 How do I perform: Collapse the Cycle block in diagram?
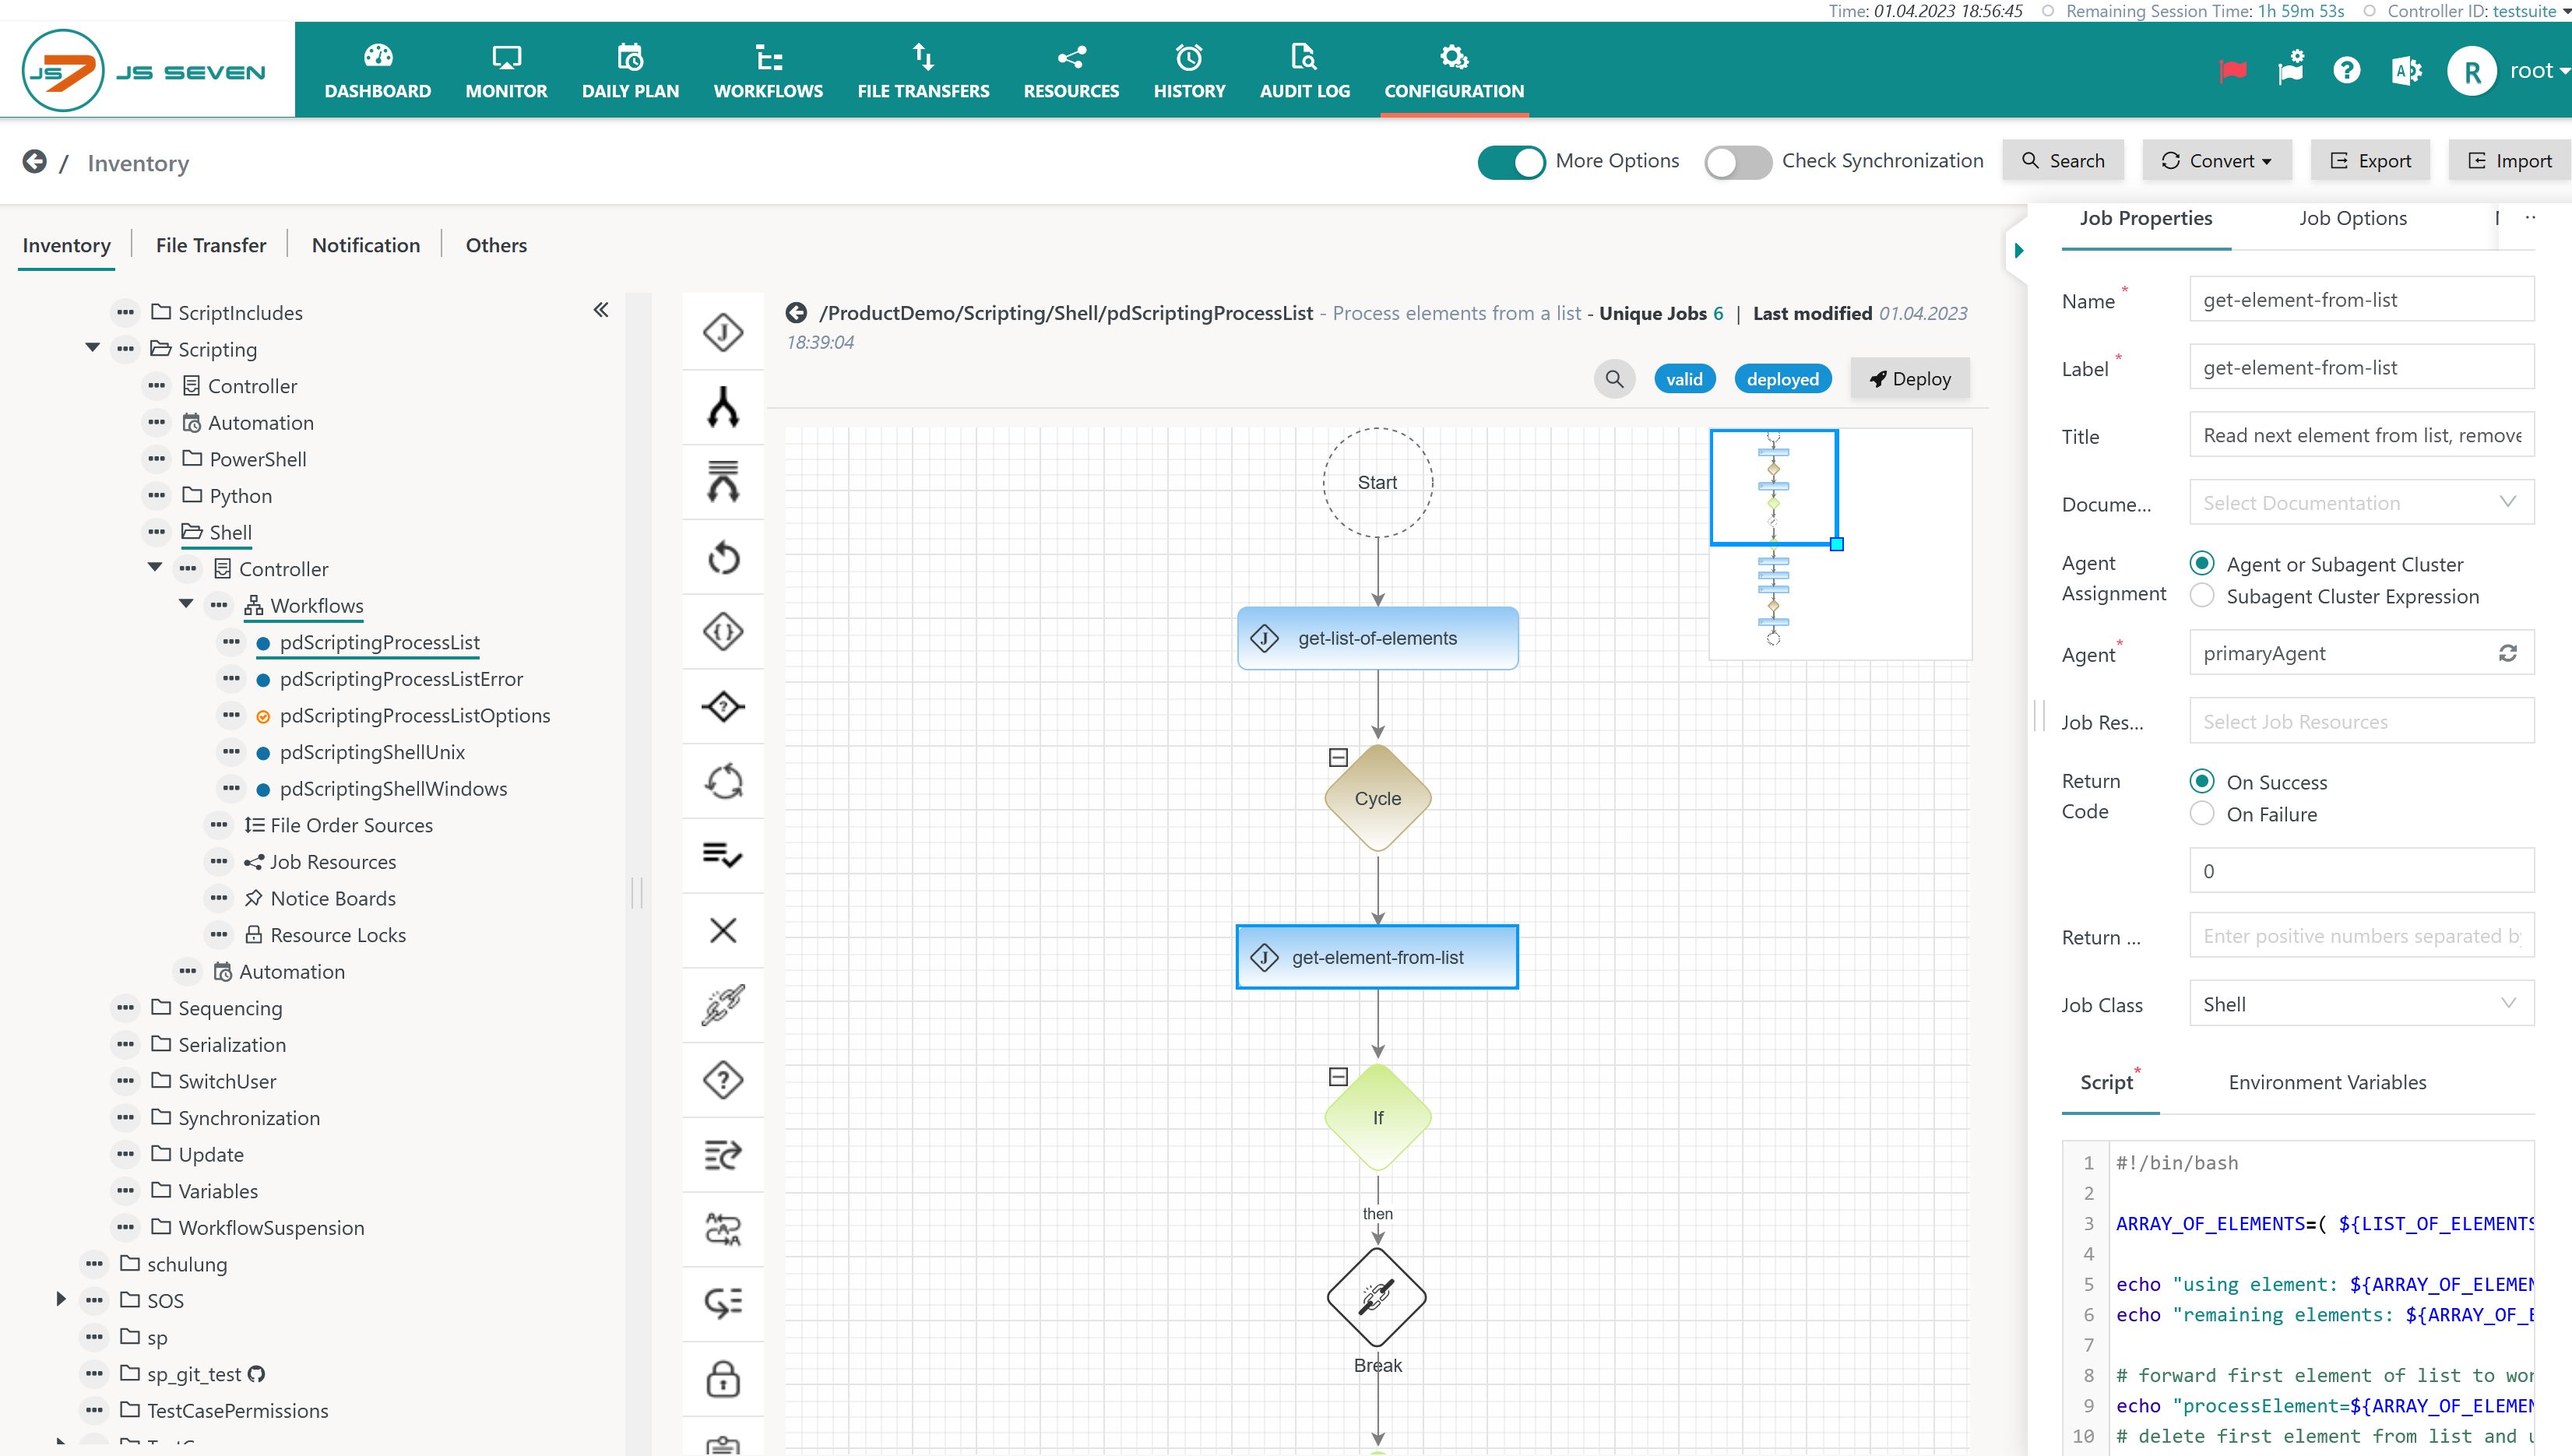(x=1338, y=757)
